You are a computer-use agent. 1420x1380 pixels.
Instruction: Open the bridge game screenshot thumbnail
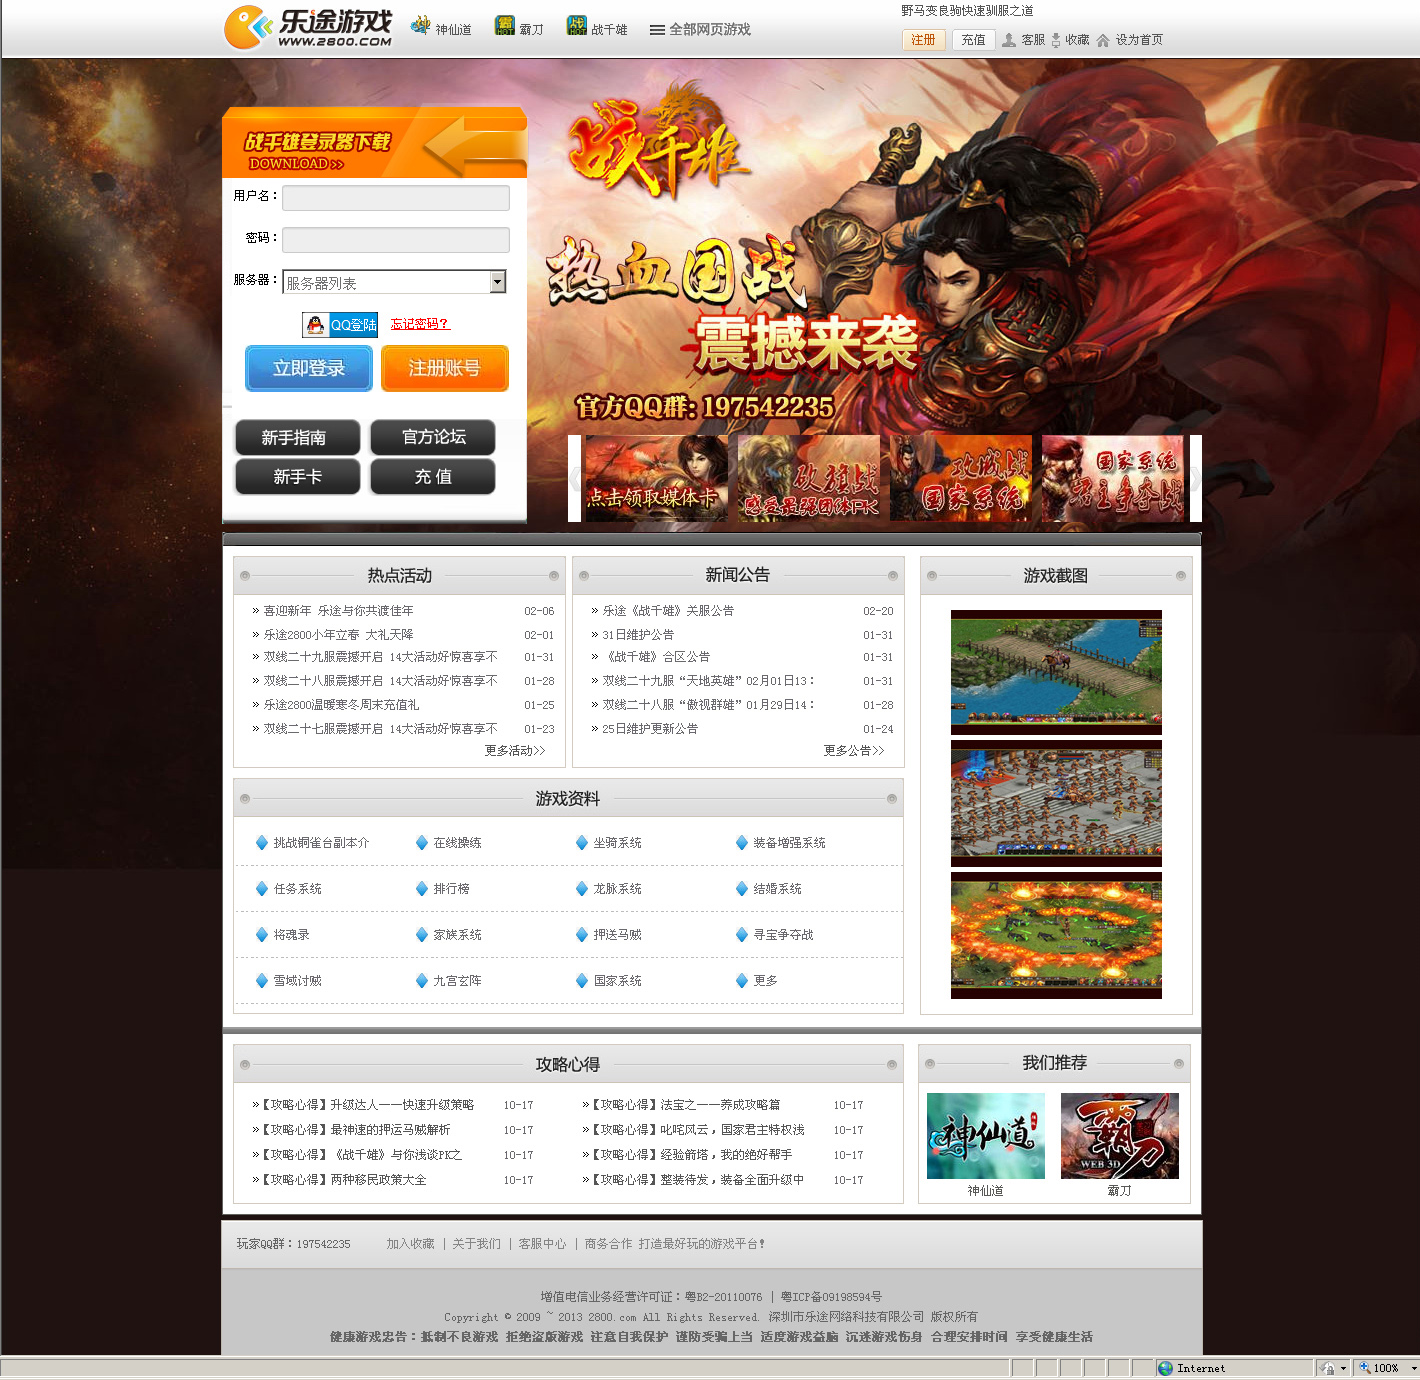coord(1056,672)
